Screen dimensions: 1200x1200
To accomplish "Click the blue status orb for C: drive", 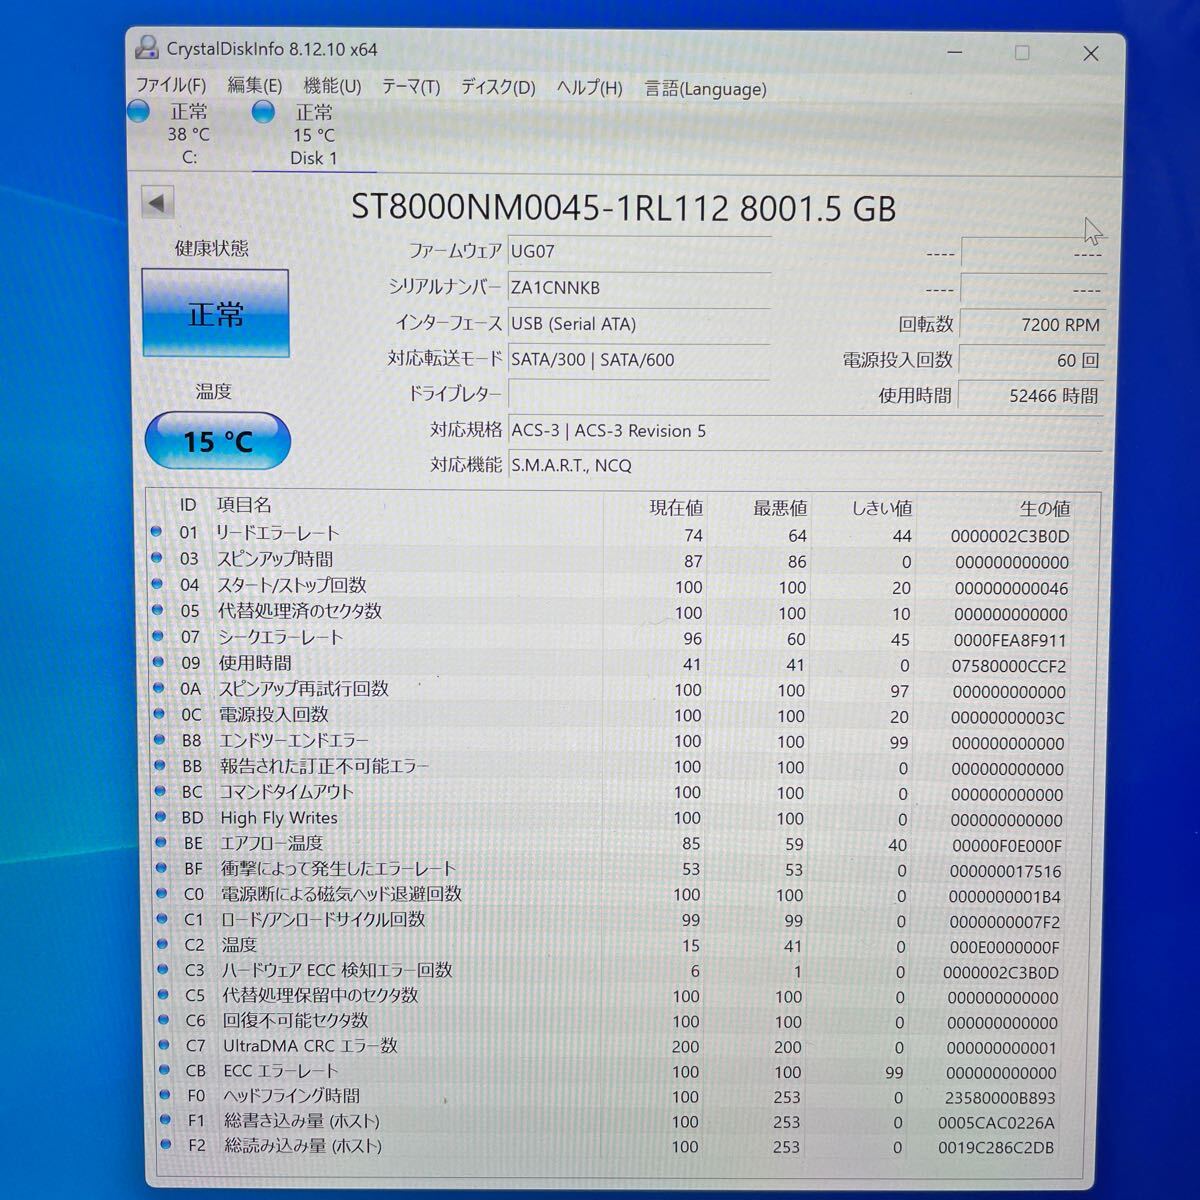I will 139,110.
